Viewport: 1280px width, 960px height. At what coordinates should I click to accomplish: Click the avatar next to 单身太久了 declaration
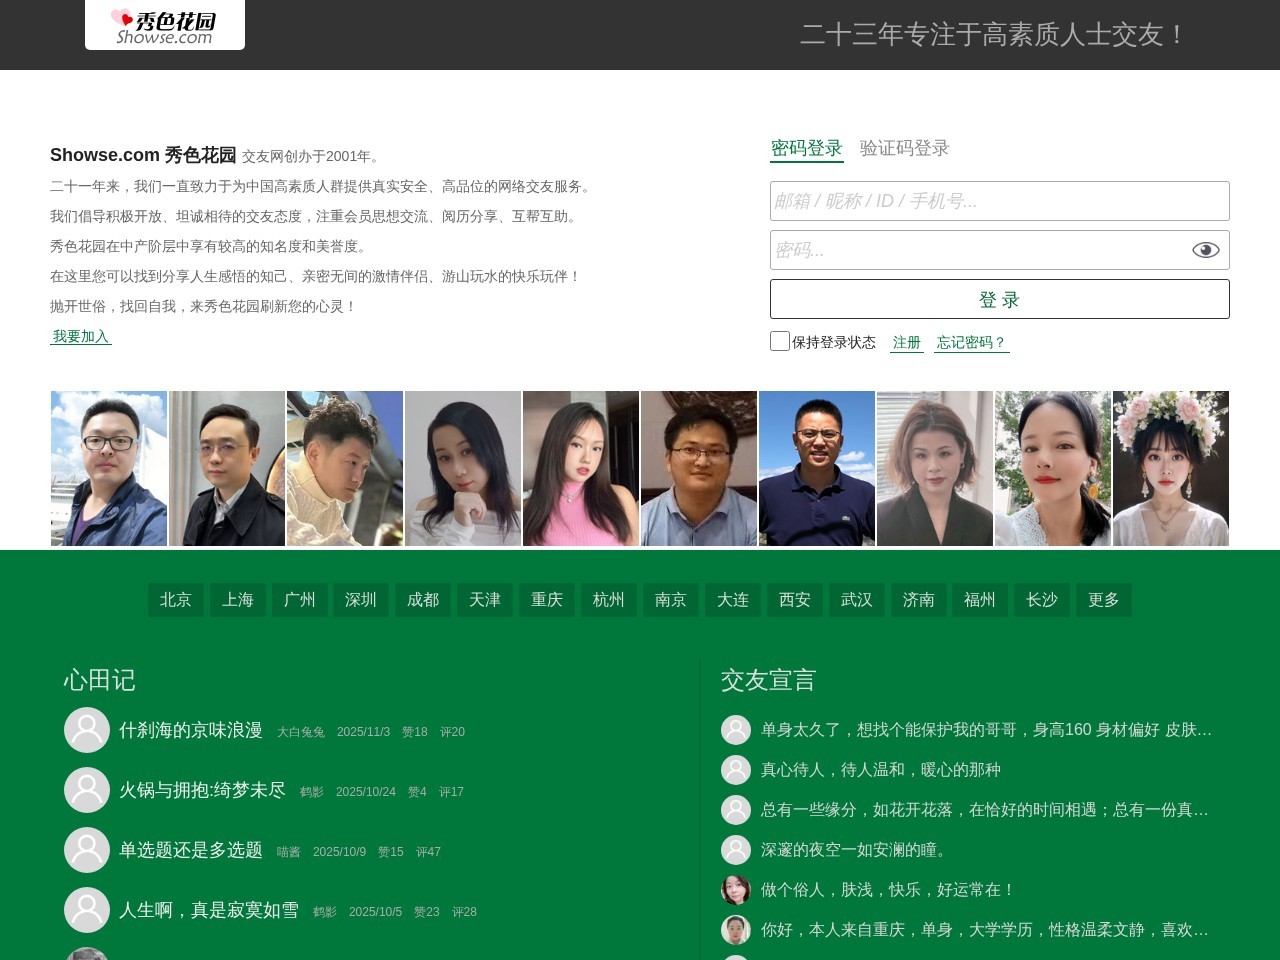[736, 730]
